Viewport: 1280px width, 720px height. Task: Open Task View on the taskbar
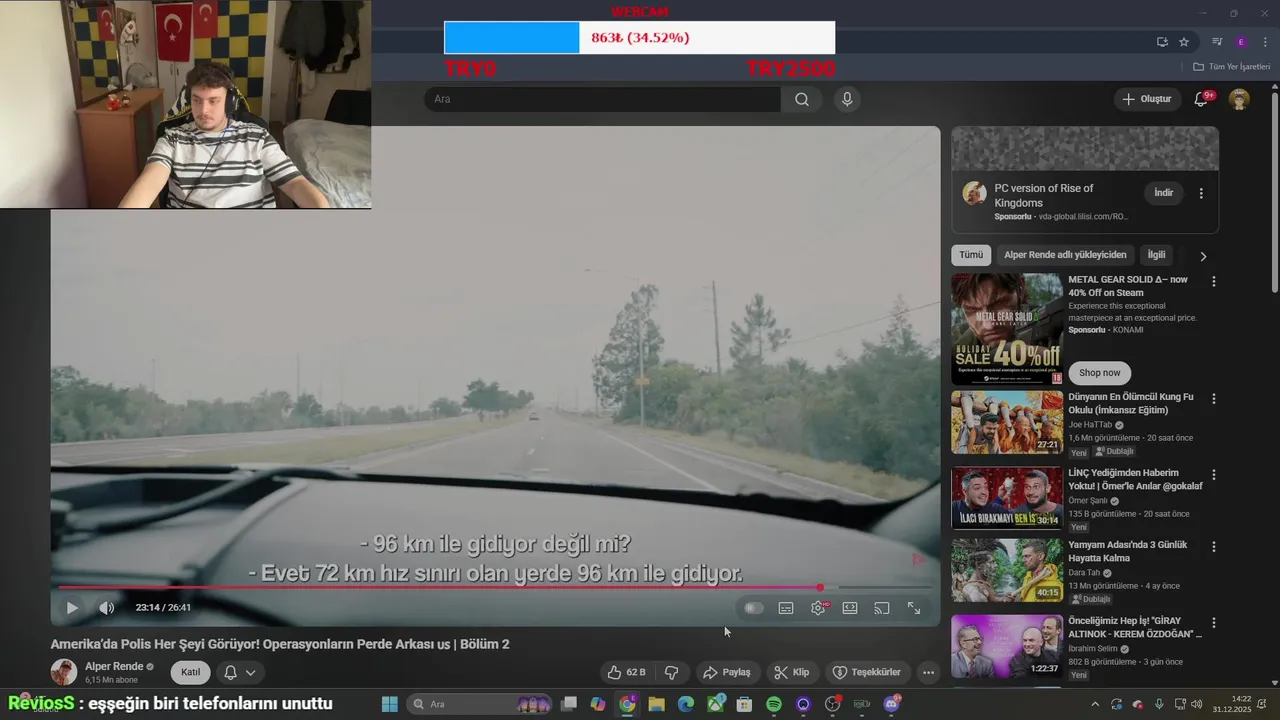[x=569, y=704]
